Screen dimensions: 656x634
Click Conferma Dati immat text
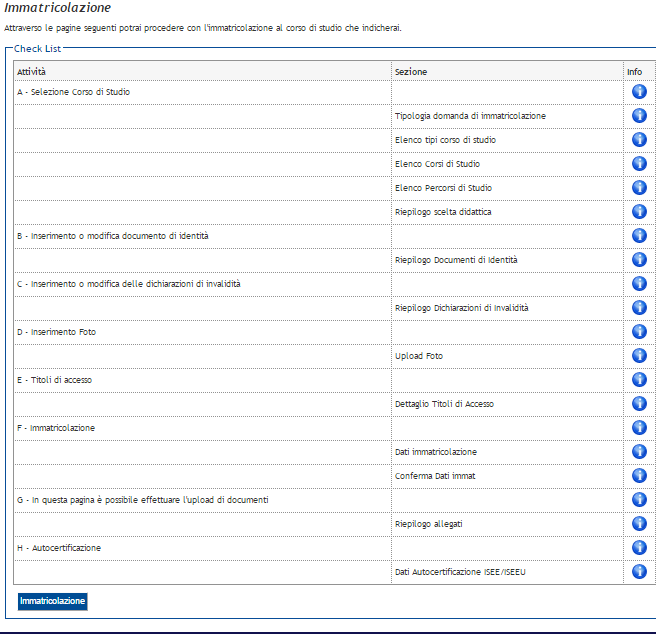(x=435, y=476)
